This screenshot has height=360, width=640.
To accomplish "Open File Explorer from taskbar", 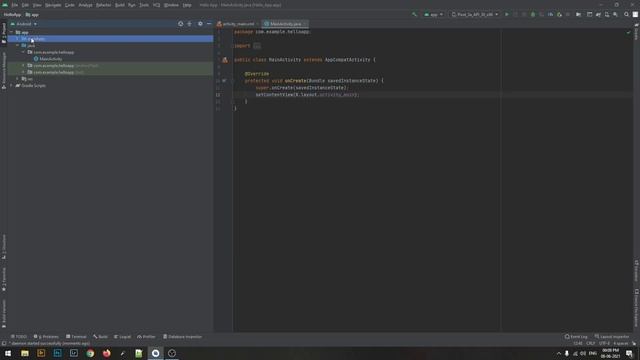I will (x=25, y=353).
